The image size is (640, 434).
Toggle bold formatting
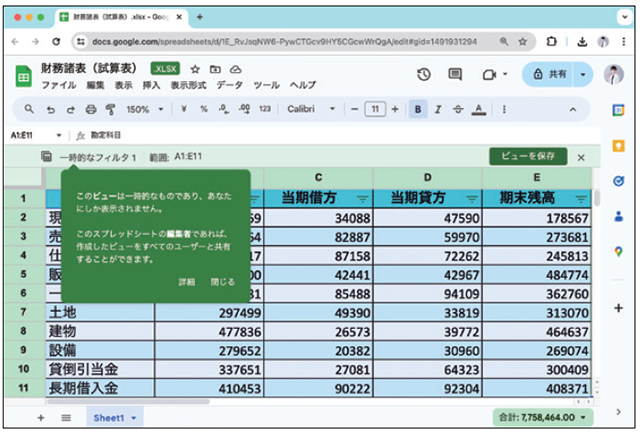[418, 109]
